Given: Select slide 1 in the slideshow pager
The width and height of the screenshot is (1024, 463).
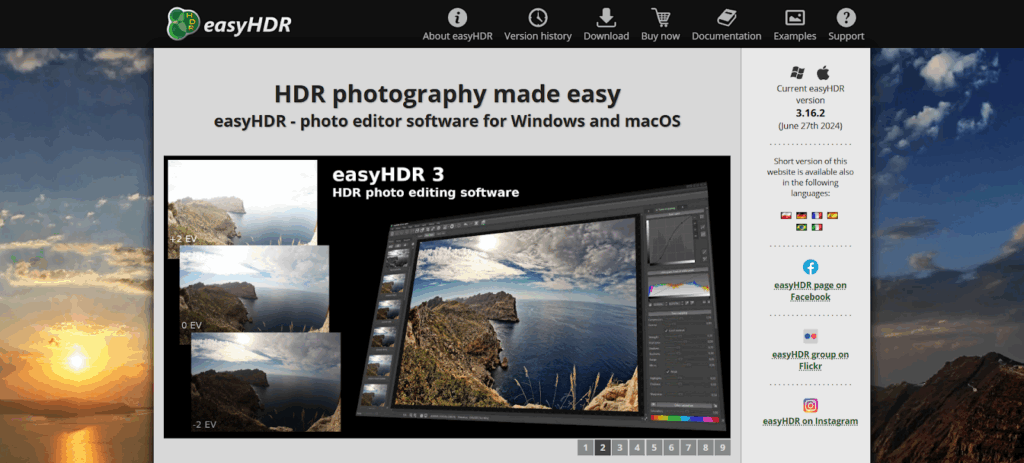Looking at the screenshot, I should pyautogui.click(x=586, y=448).
